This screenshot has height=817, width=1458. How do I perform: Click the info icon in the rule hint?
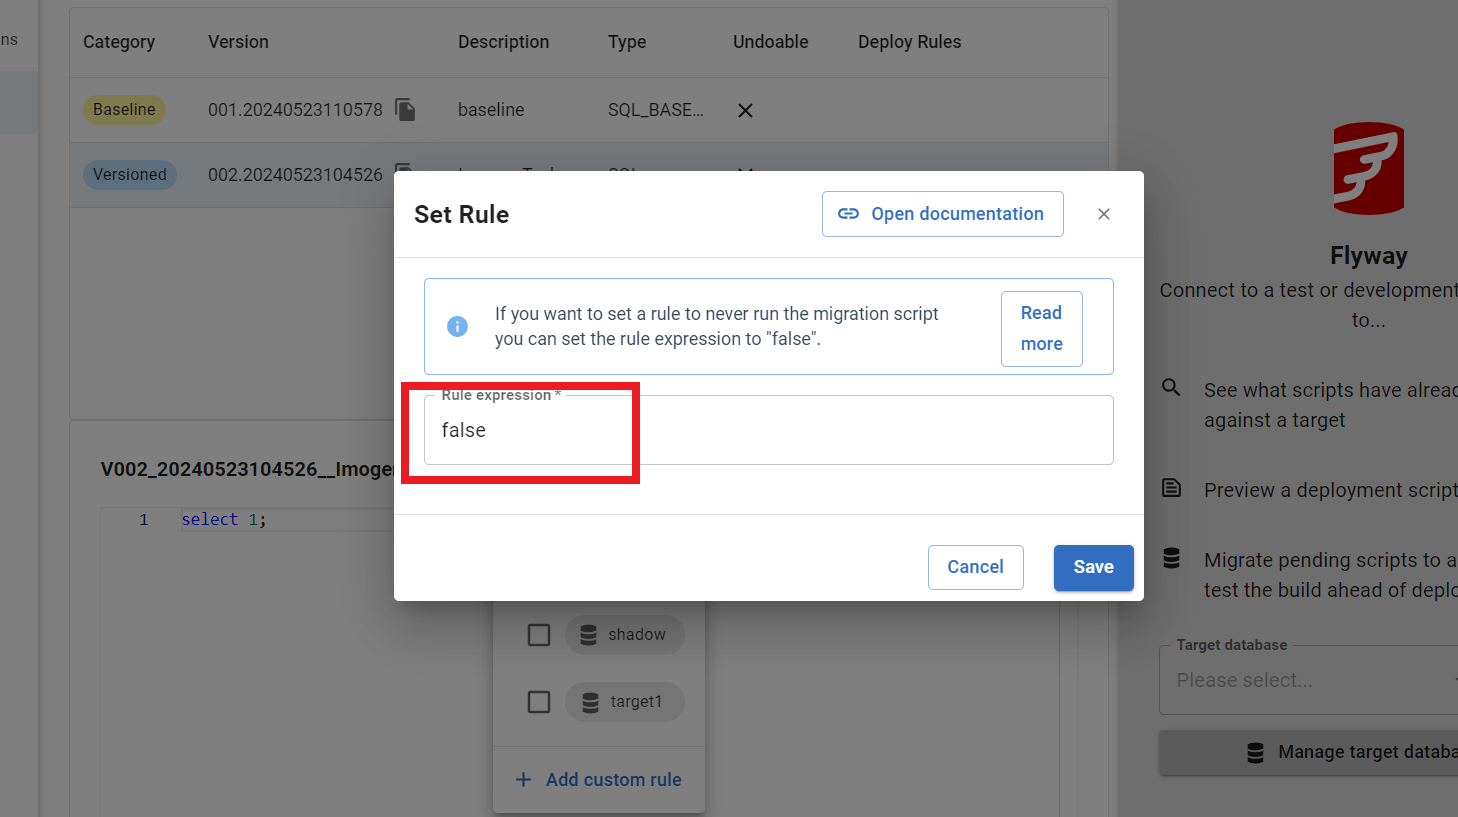click(457, 326)
